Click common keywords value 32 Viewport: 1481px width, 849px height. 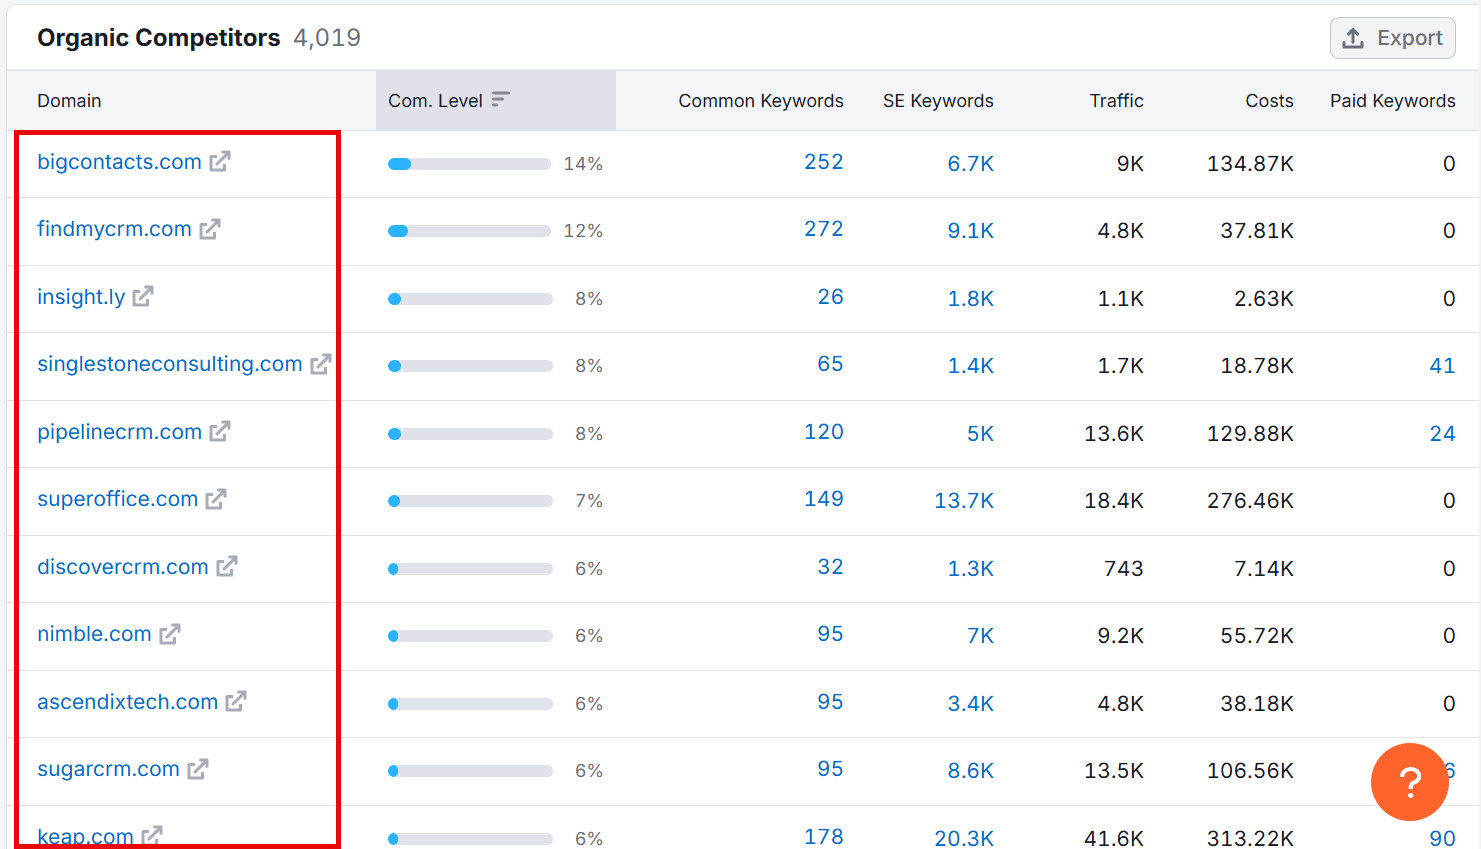click(830, 567)
